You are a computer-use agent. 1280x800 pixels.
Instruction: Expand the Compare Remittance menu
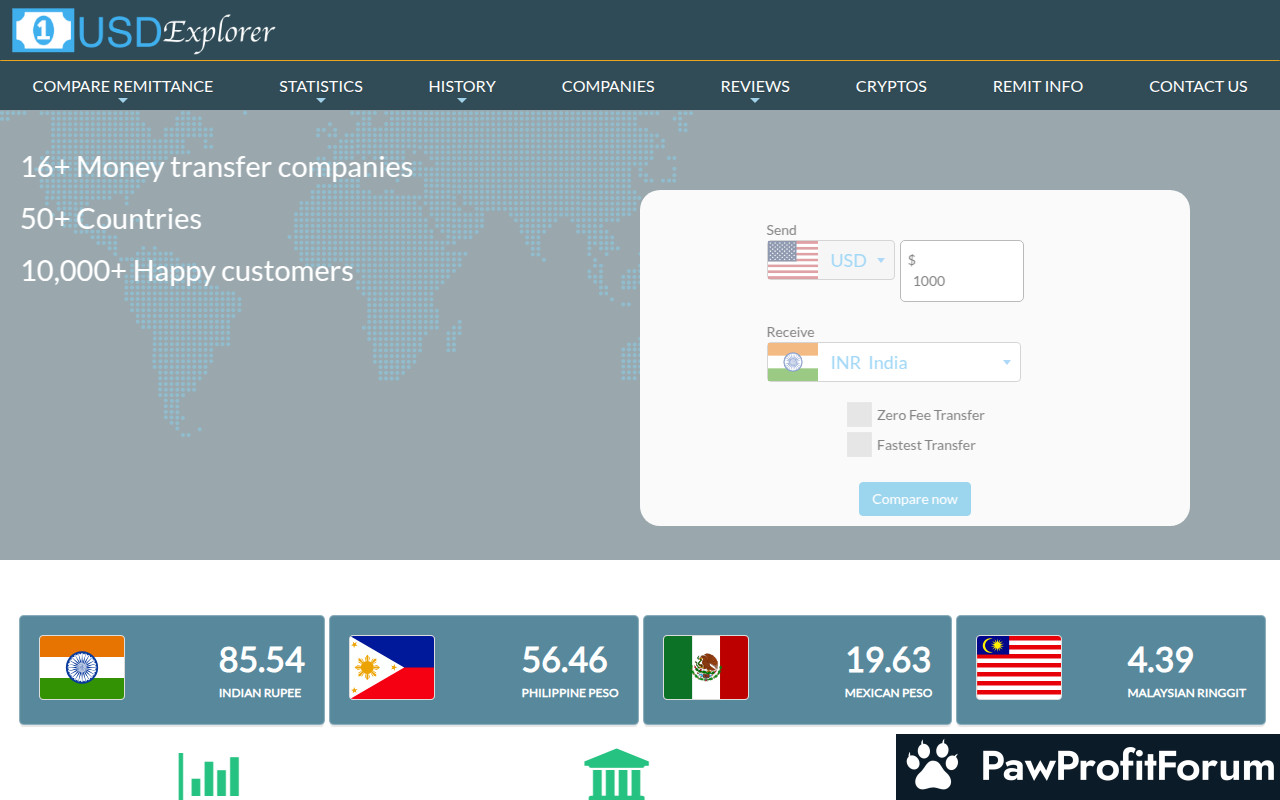(x=122, y=87)
